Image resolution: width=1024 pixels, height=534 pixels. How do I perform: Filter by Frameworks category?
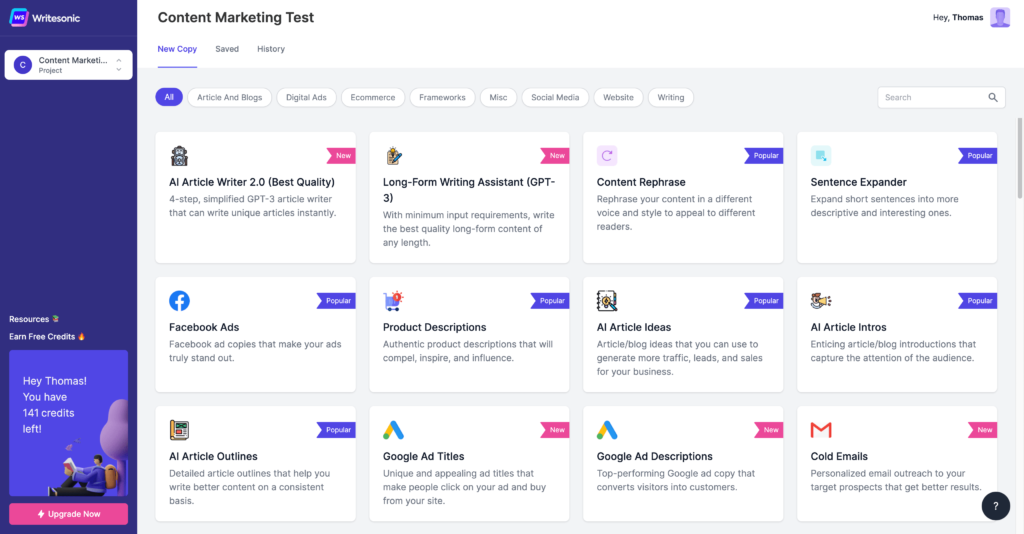click(442, 97)
